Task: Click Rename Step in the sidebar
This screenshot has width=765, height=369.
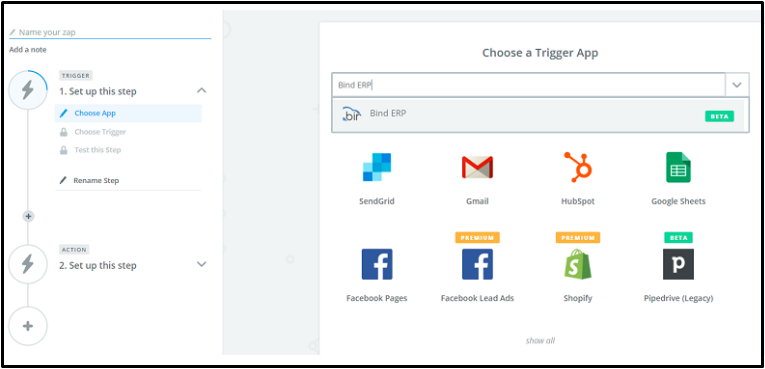Action: [96, 181]
